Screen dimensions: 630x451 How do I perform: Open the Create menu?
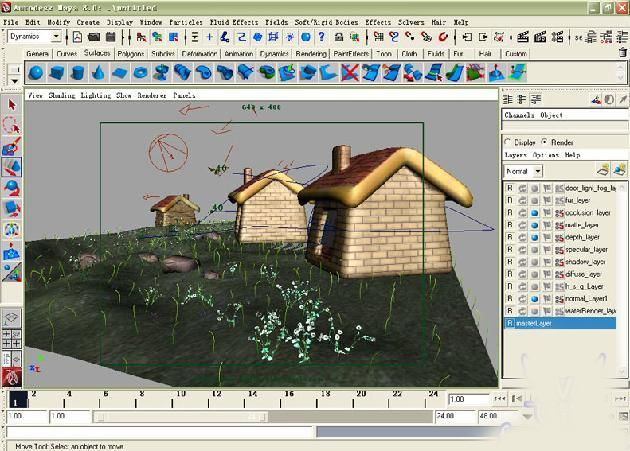(88, 22)
